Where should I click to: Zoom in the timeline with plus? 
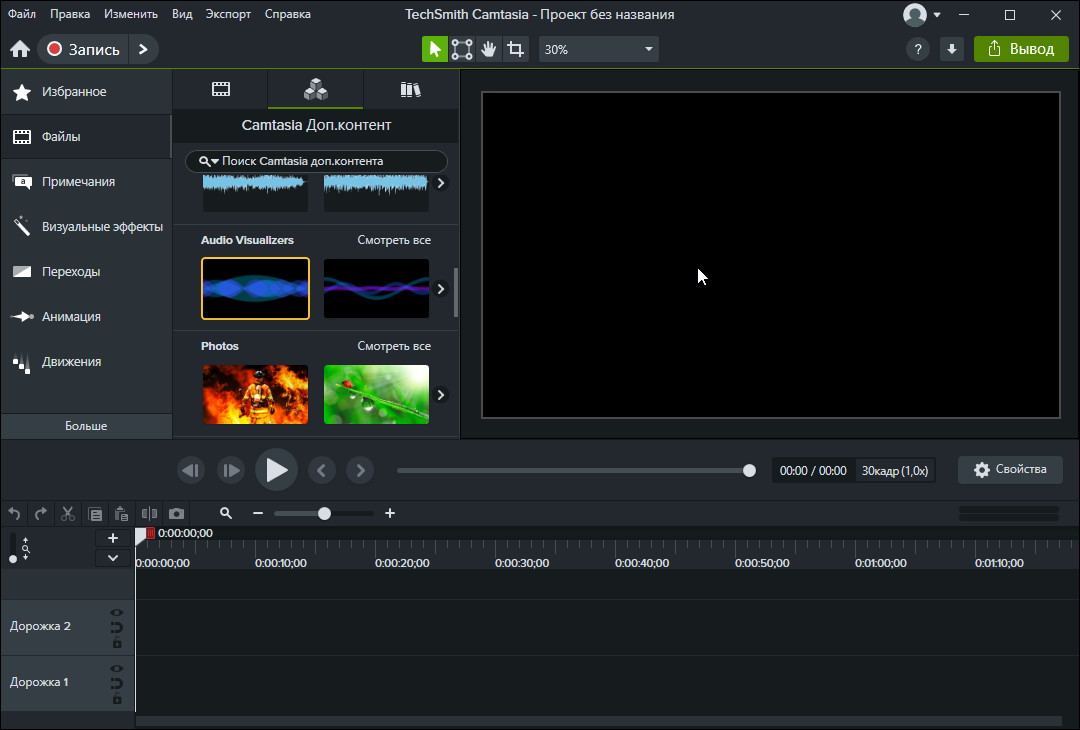[x=390, y=513]
